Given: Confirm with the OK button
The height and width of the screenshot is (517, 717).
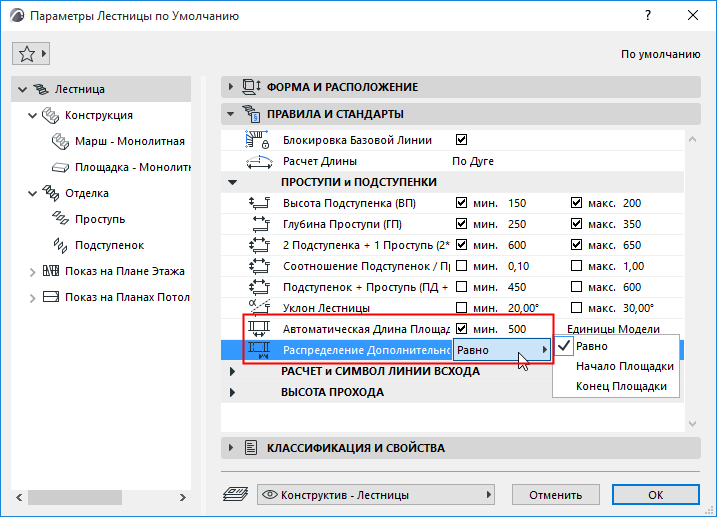Looking at the screenshot, I should pyautogui.click(x=655, y=495).
